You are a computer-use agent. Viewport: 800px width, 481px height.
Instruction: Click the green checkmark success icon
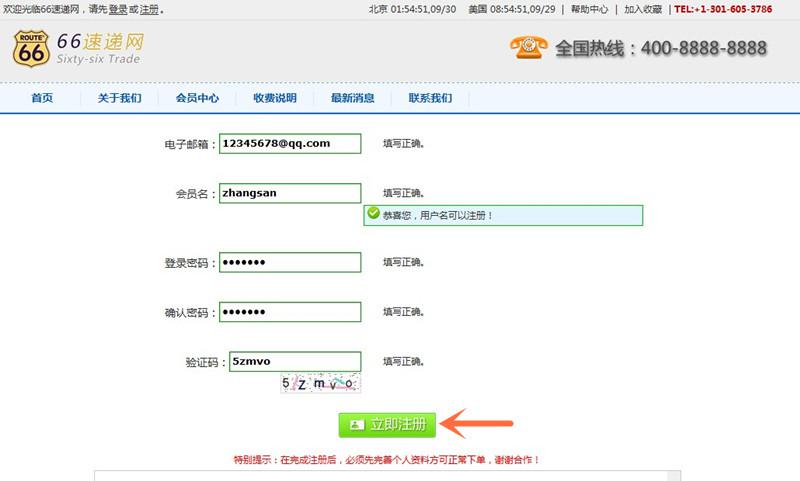[x=373, y=214]
